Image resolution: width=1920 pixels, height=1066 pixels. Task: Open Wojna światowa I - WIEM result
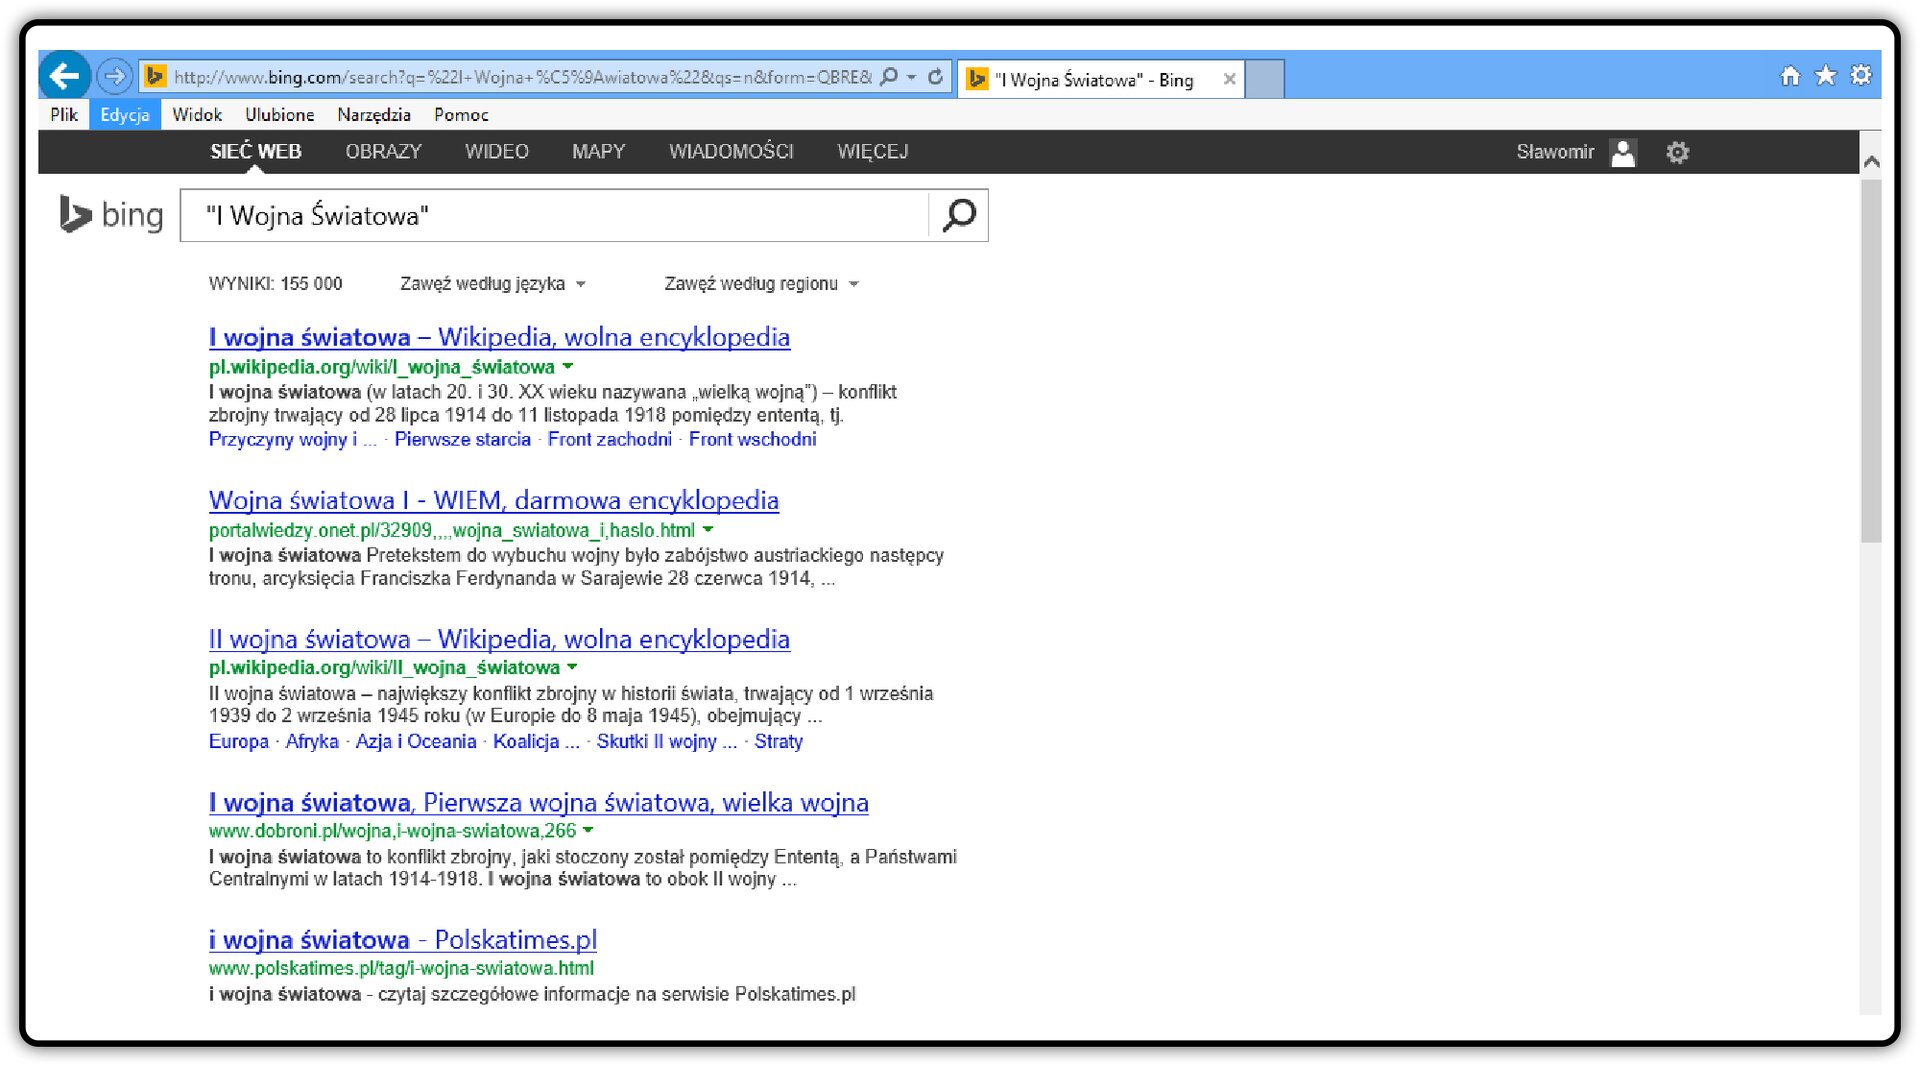coord(494,500)
